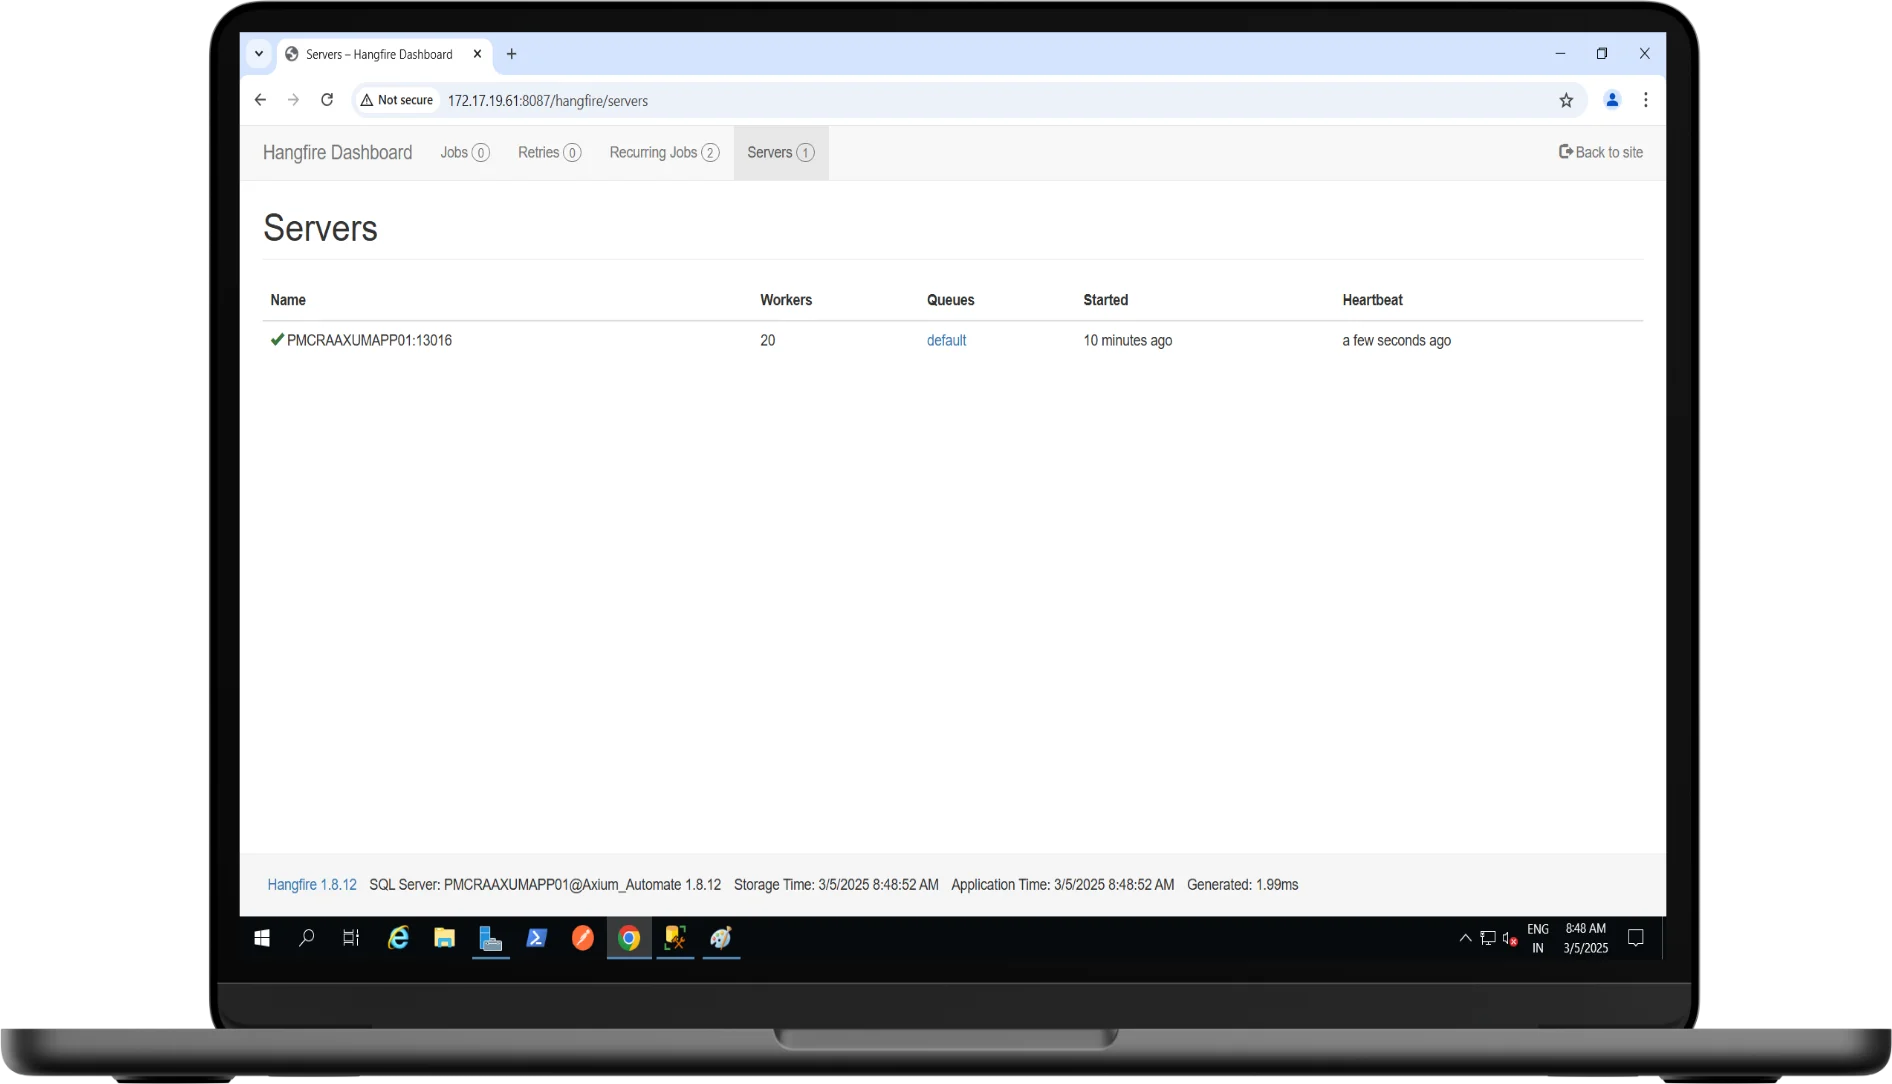Switch to the Recurring Jobs tab
Image resolution: width=1892 pixels, height=1084 pixels.
pos(664,153)
